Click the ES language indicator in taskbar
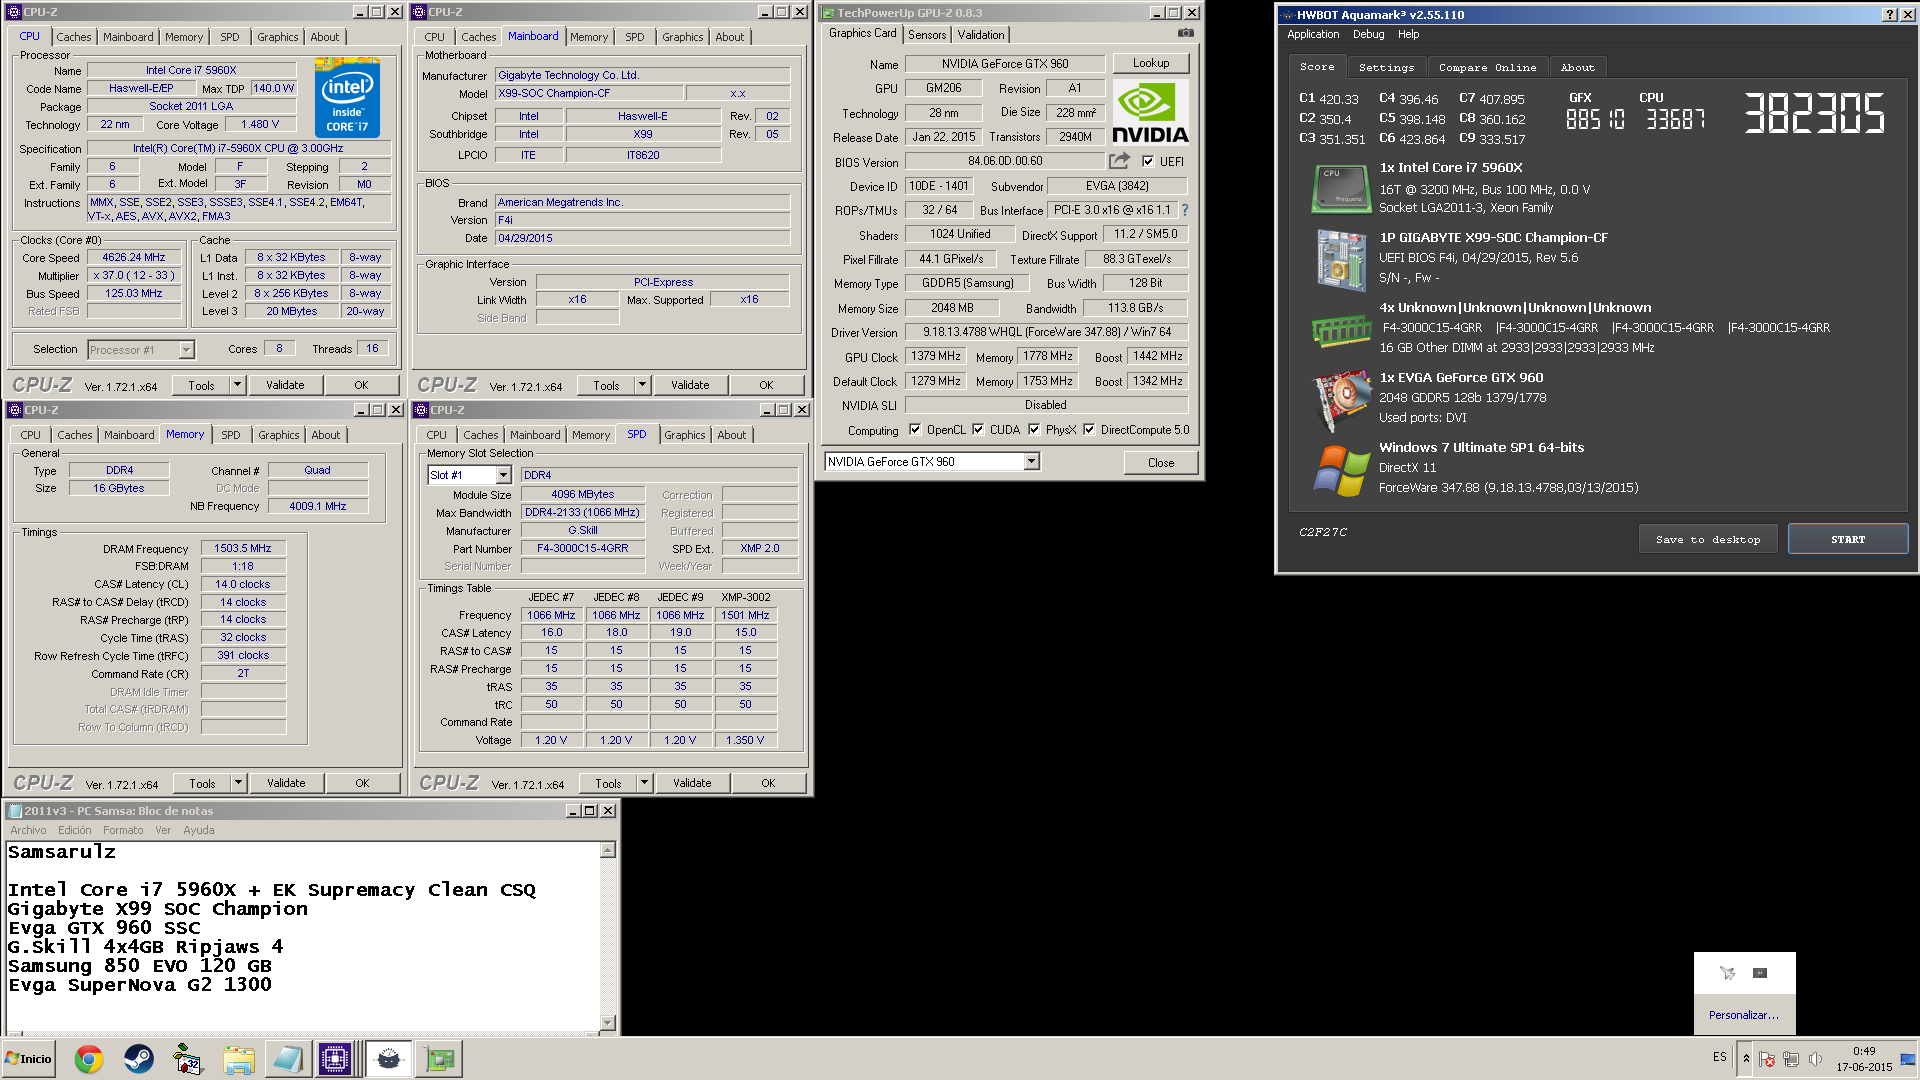The height and width of the screenshot is (1080, 1920). pyautogui.click(x=1719, y=1057)
